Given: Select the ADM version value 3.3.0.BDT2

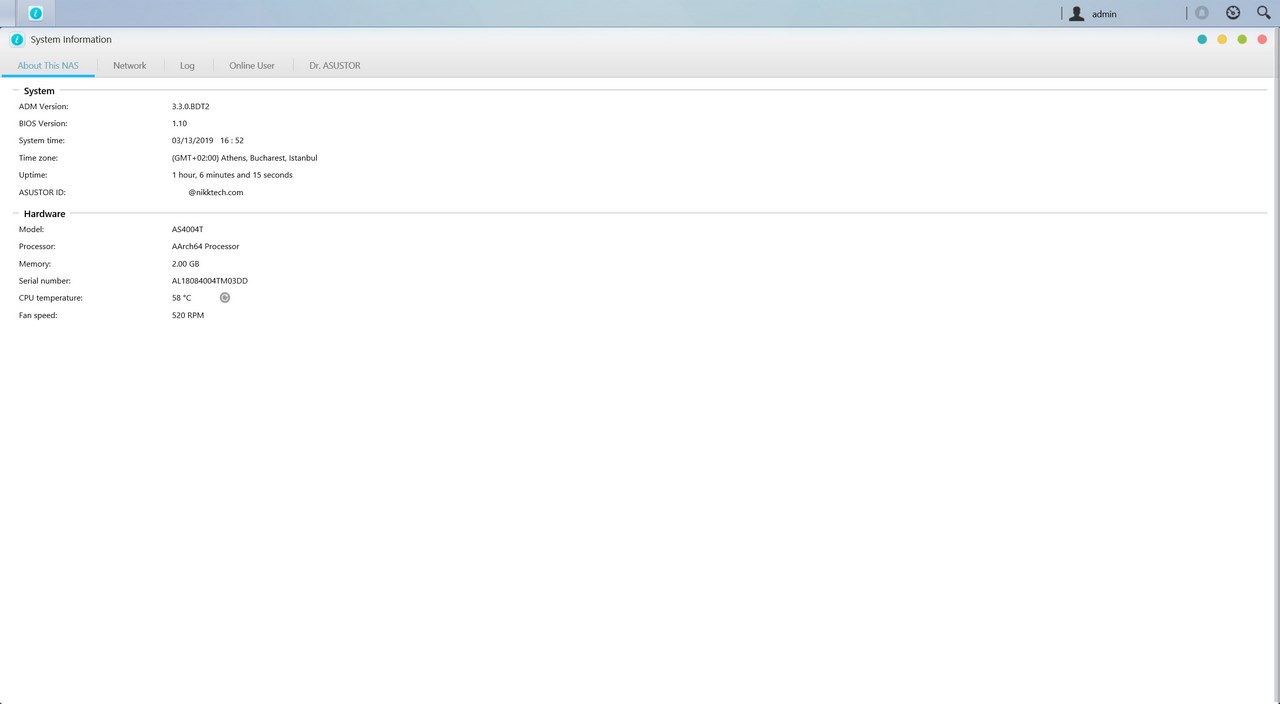Looking at the screenshot, I should 191,106.
